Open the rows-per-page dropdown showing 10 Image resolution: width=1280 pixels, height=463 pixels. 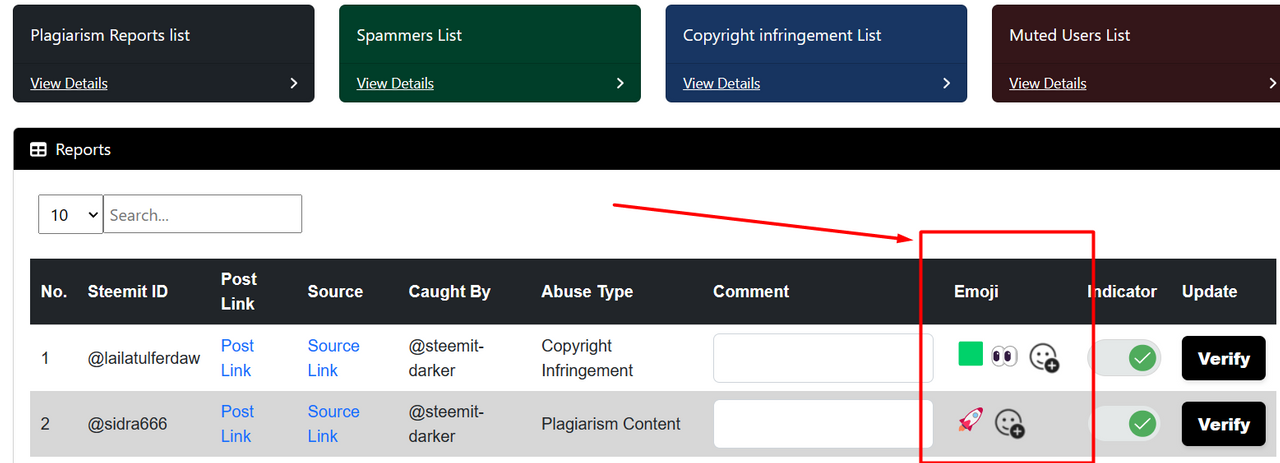(x=70, y=214)
